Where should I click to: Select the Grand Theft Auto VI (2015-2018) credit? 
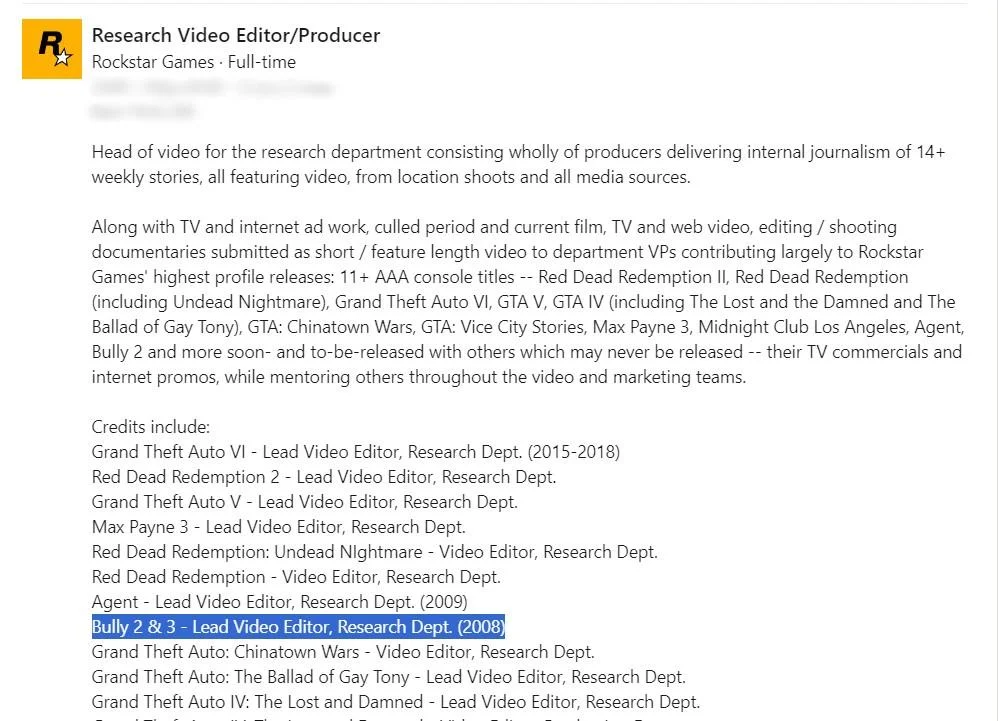coord(355,452)
